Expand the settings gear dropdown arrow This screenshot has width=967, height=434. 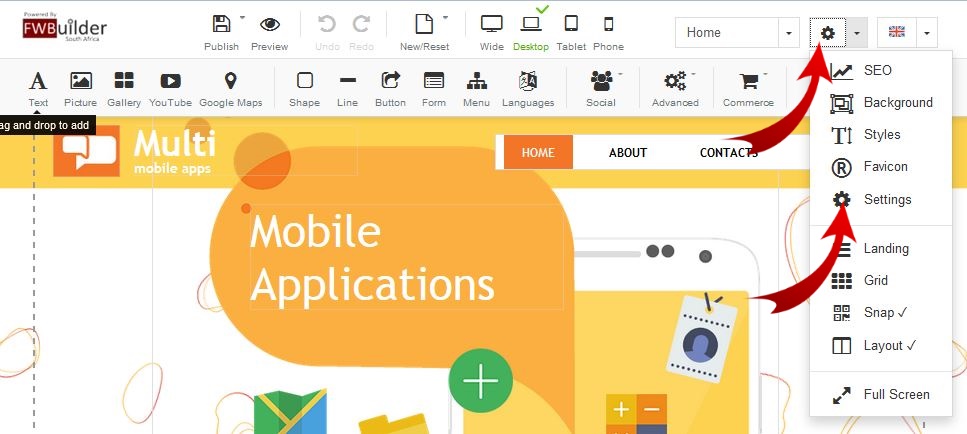point(857,33)
